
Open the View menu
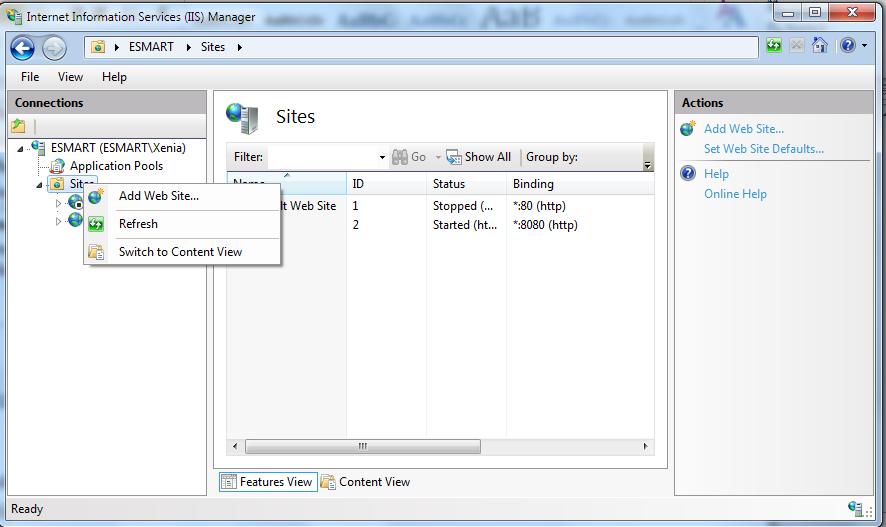point(70,77)
